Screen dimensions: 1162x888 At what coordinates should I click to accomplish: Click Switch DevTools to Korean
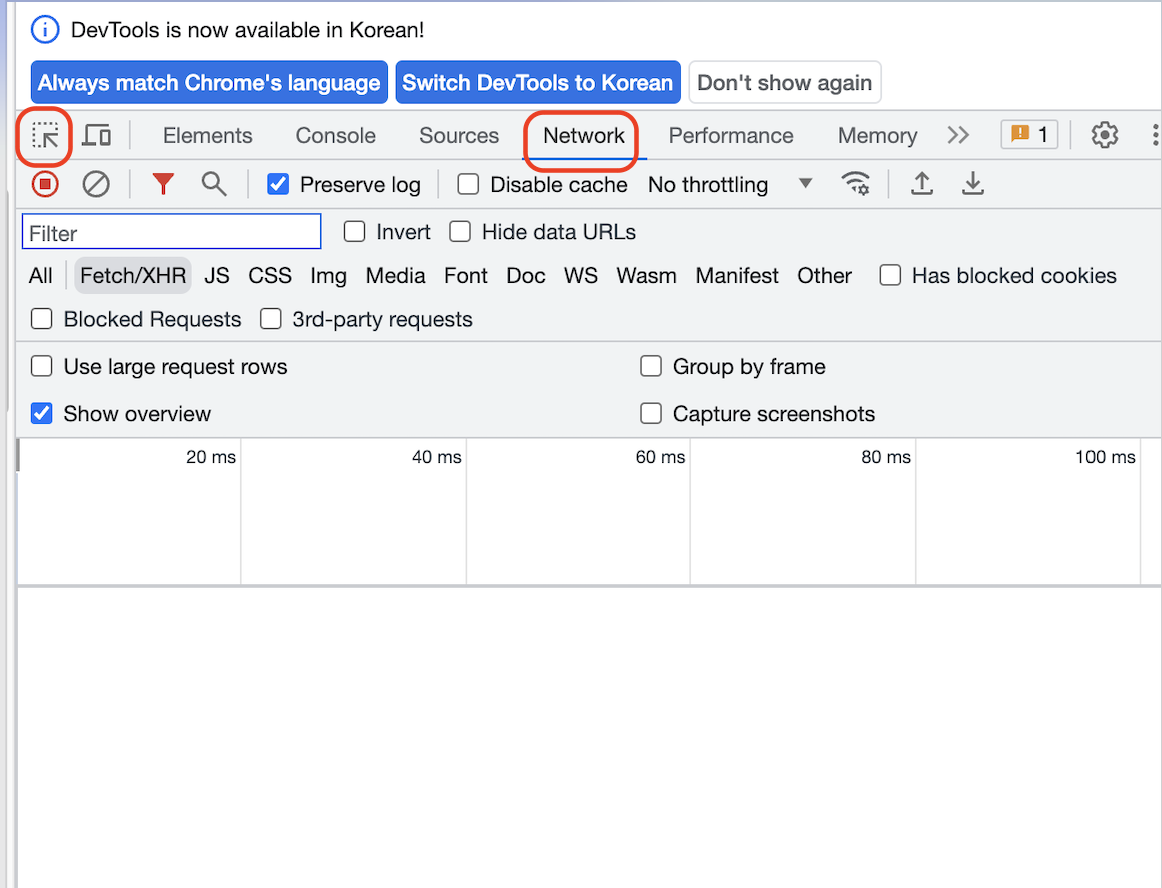538,82
